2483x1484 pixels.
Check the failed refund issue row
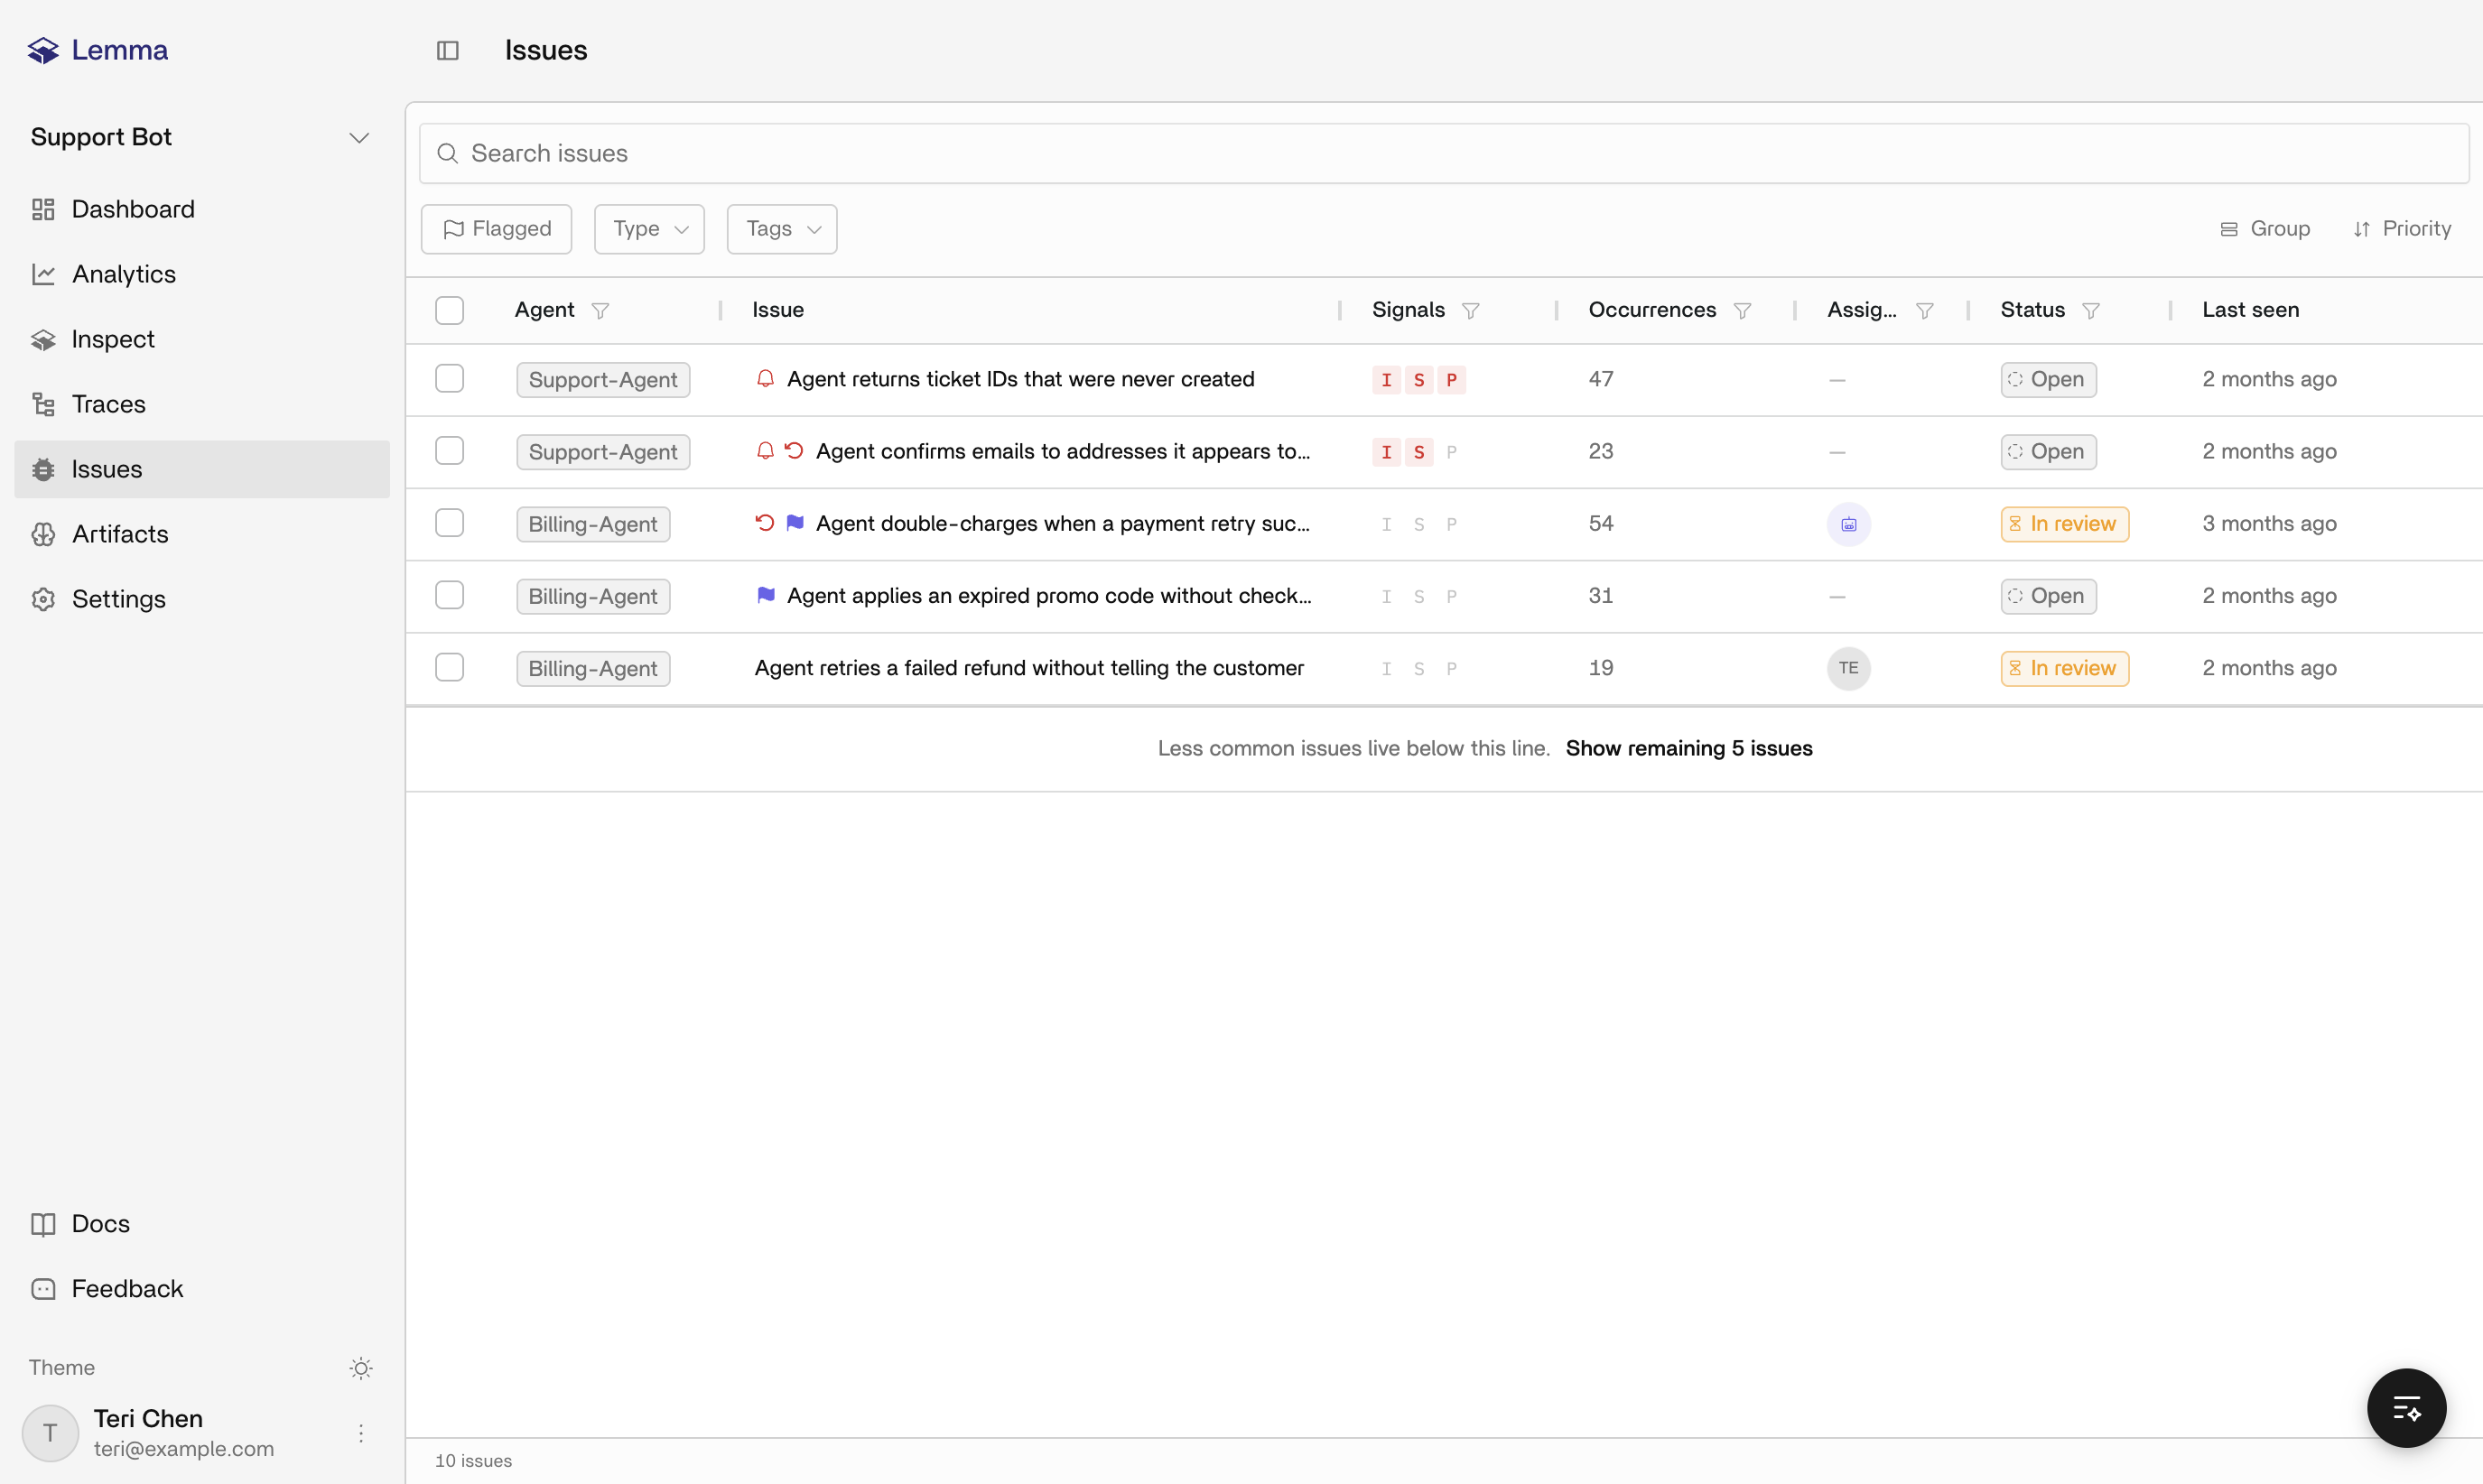click(x=450, y=667)
